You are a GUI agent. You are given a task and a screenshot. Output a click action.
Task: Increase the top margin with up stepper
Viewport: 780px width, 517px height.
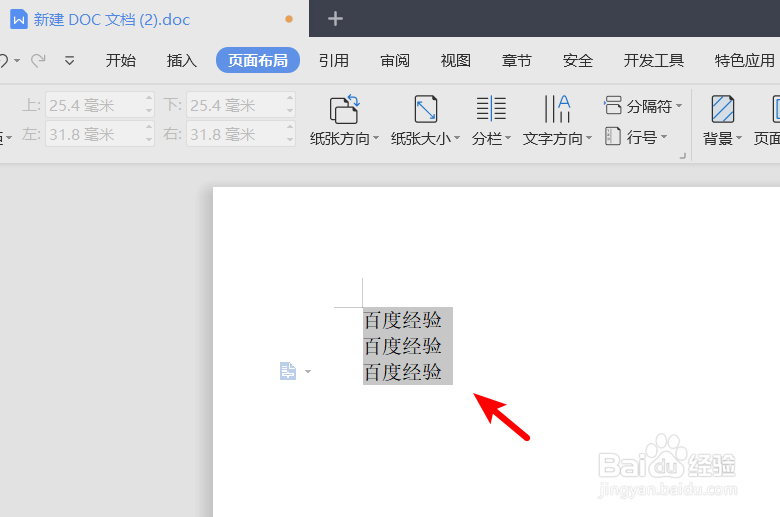(x=149, y=99)
